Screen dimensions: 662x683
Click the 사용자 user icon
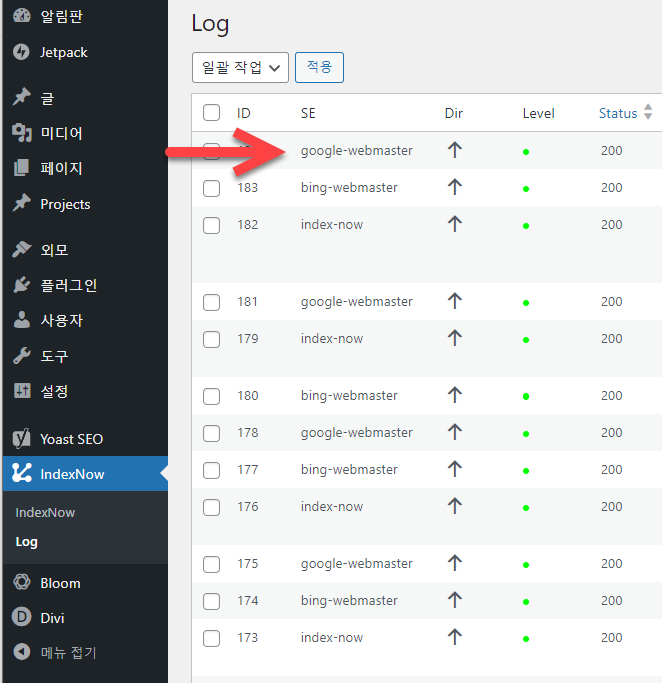(x=21, y=320)
